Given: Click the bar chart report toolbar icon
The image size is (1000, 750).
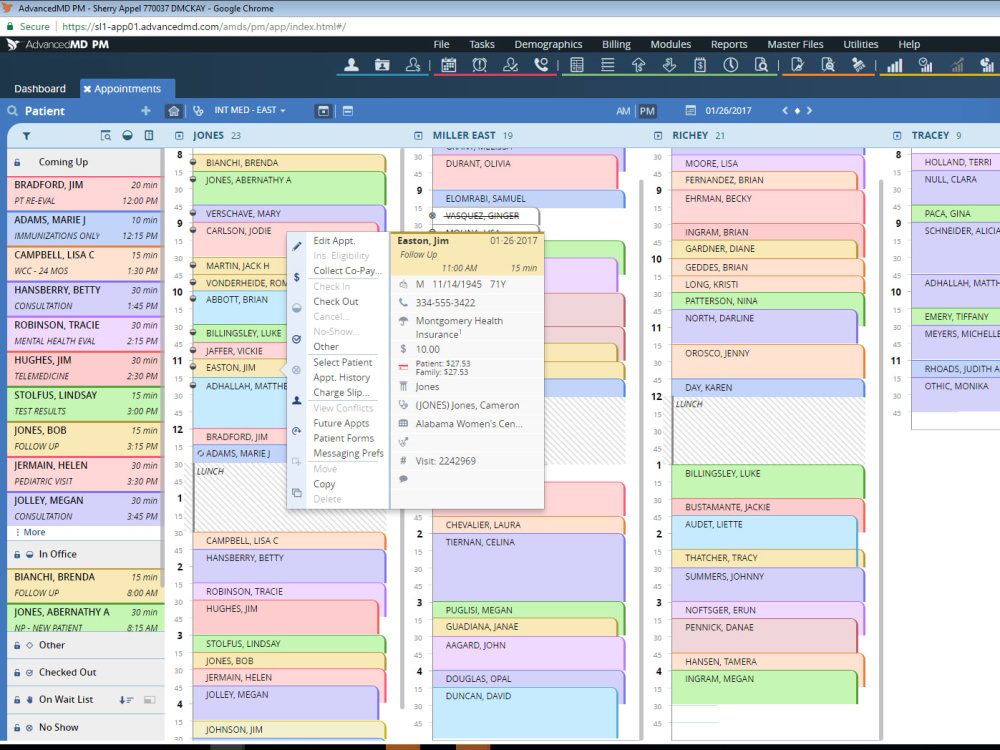Looking at the screenshot, I should 895,65.
